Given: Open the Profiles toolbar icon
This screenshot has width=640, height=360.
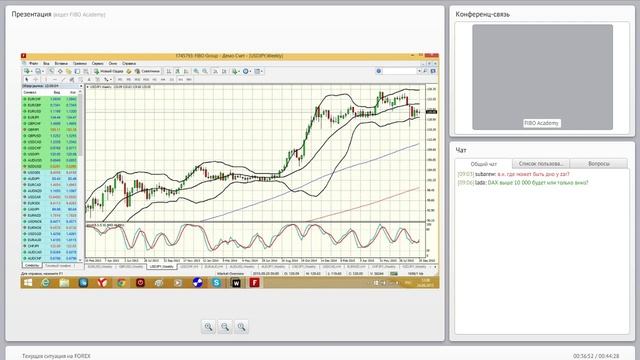Looking at the screenshot, I should coord(38,71).
